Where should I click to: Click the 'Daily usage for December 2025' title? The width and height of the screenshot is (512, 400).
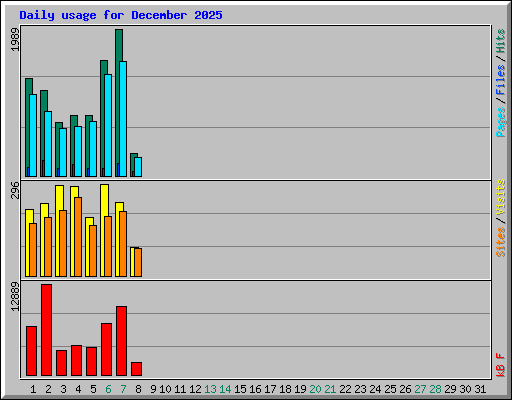121,15
